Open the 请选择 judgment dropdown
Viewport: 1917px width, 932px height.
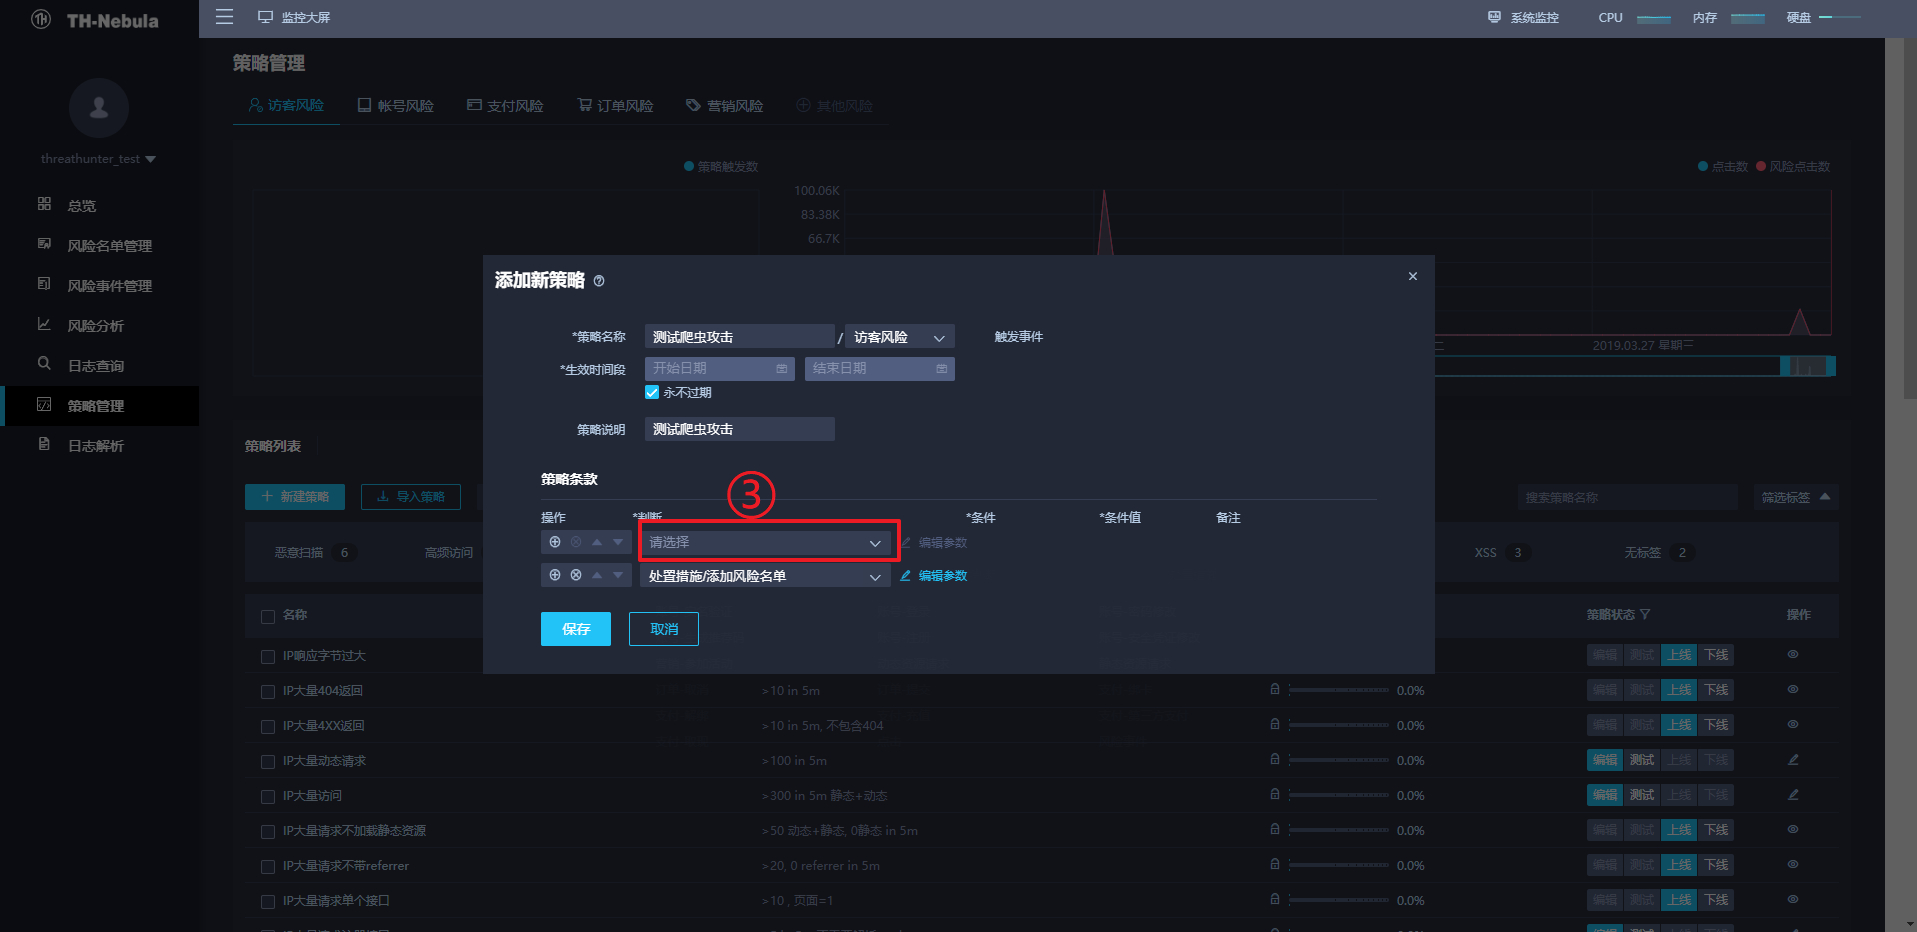[765, 542]
